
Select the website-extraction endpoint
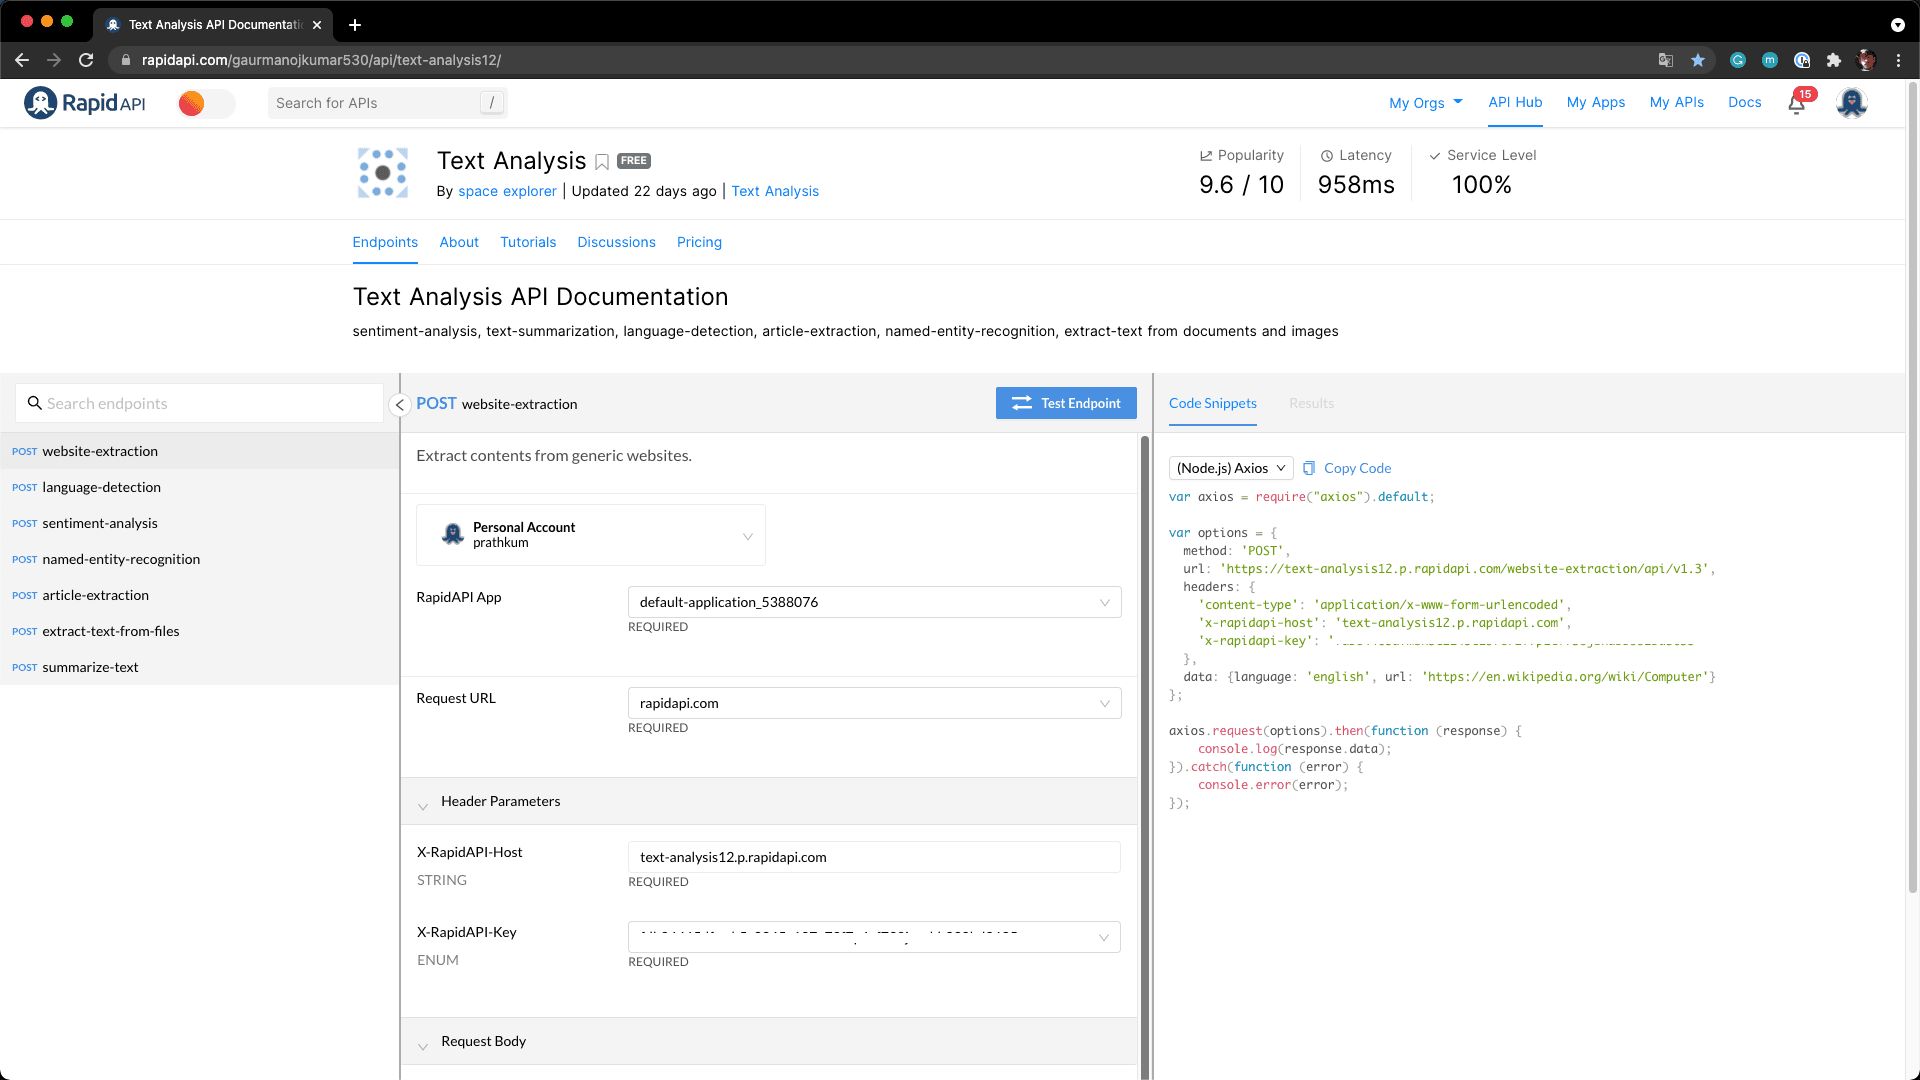point(199,451)
